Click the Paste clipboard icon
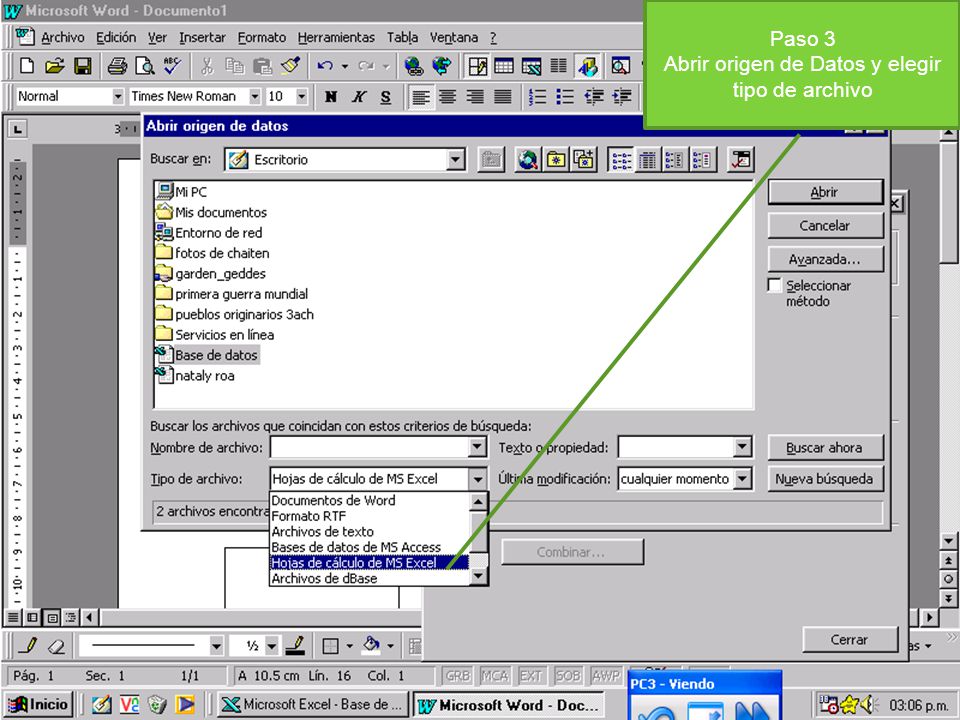 (x=262, y=66)
